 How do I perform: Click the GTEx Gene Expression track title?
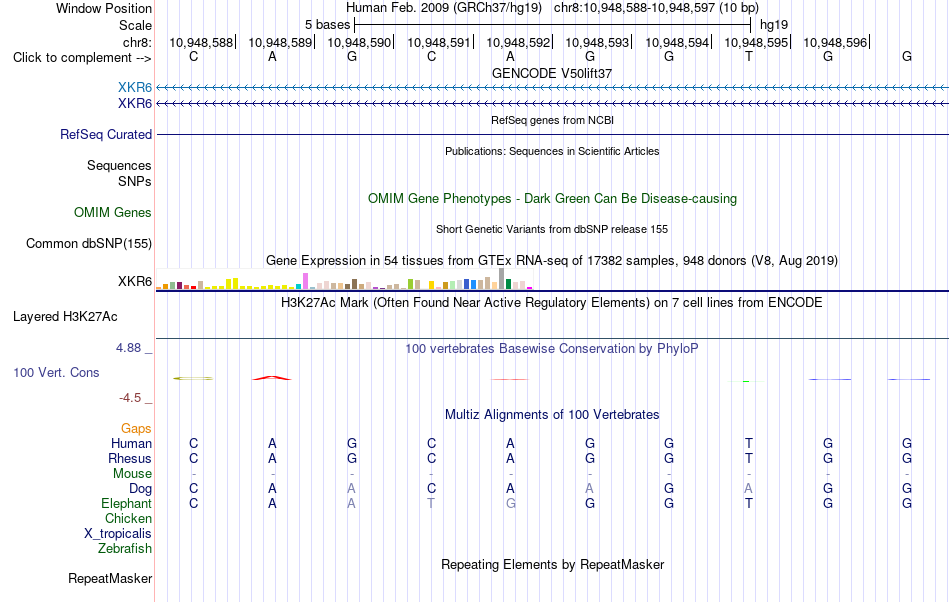coord(552,260)
